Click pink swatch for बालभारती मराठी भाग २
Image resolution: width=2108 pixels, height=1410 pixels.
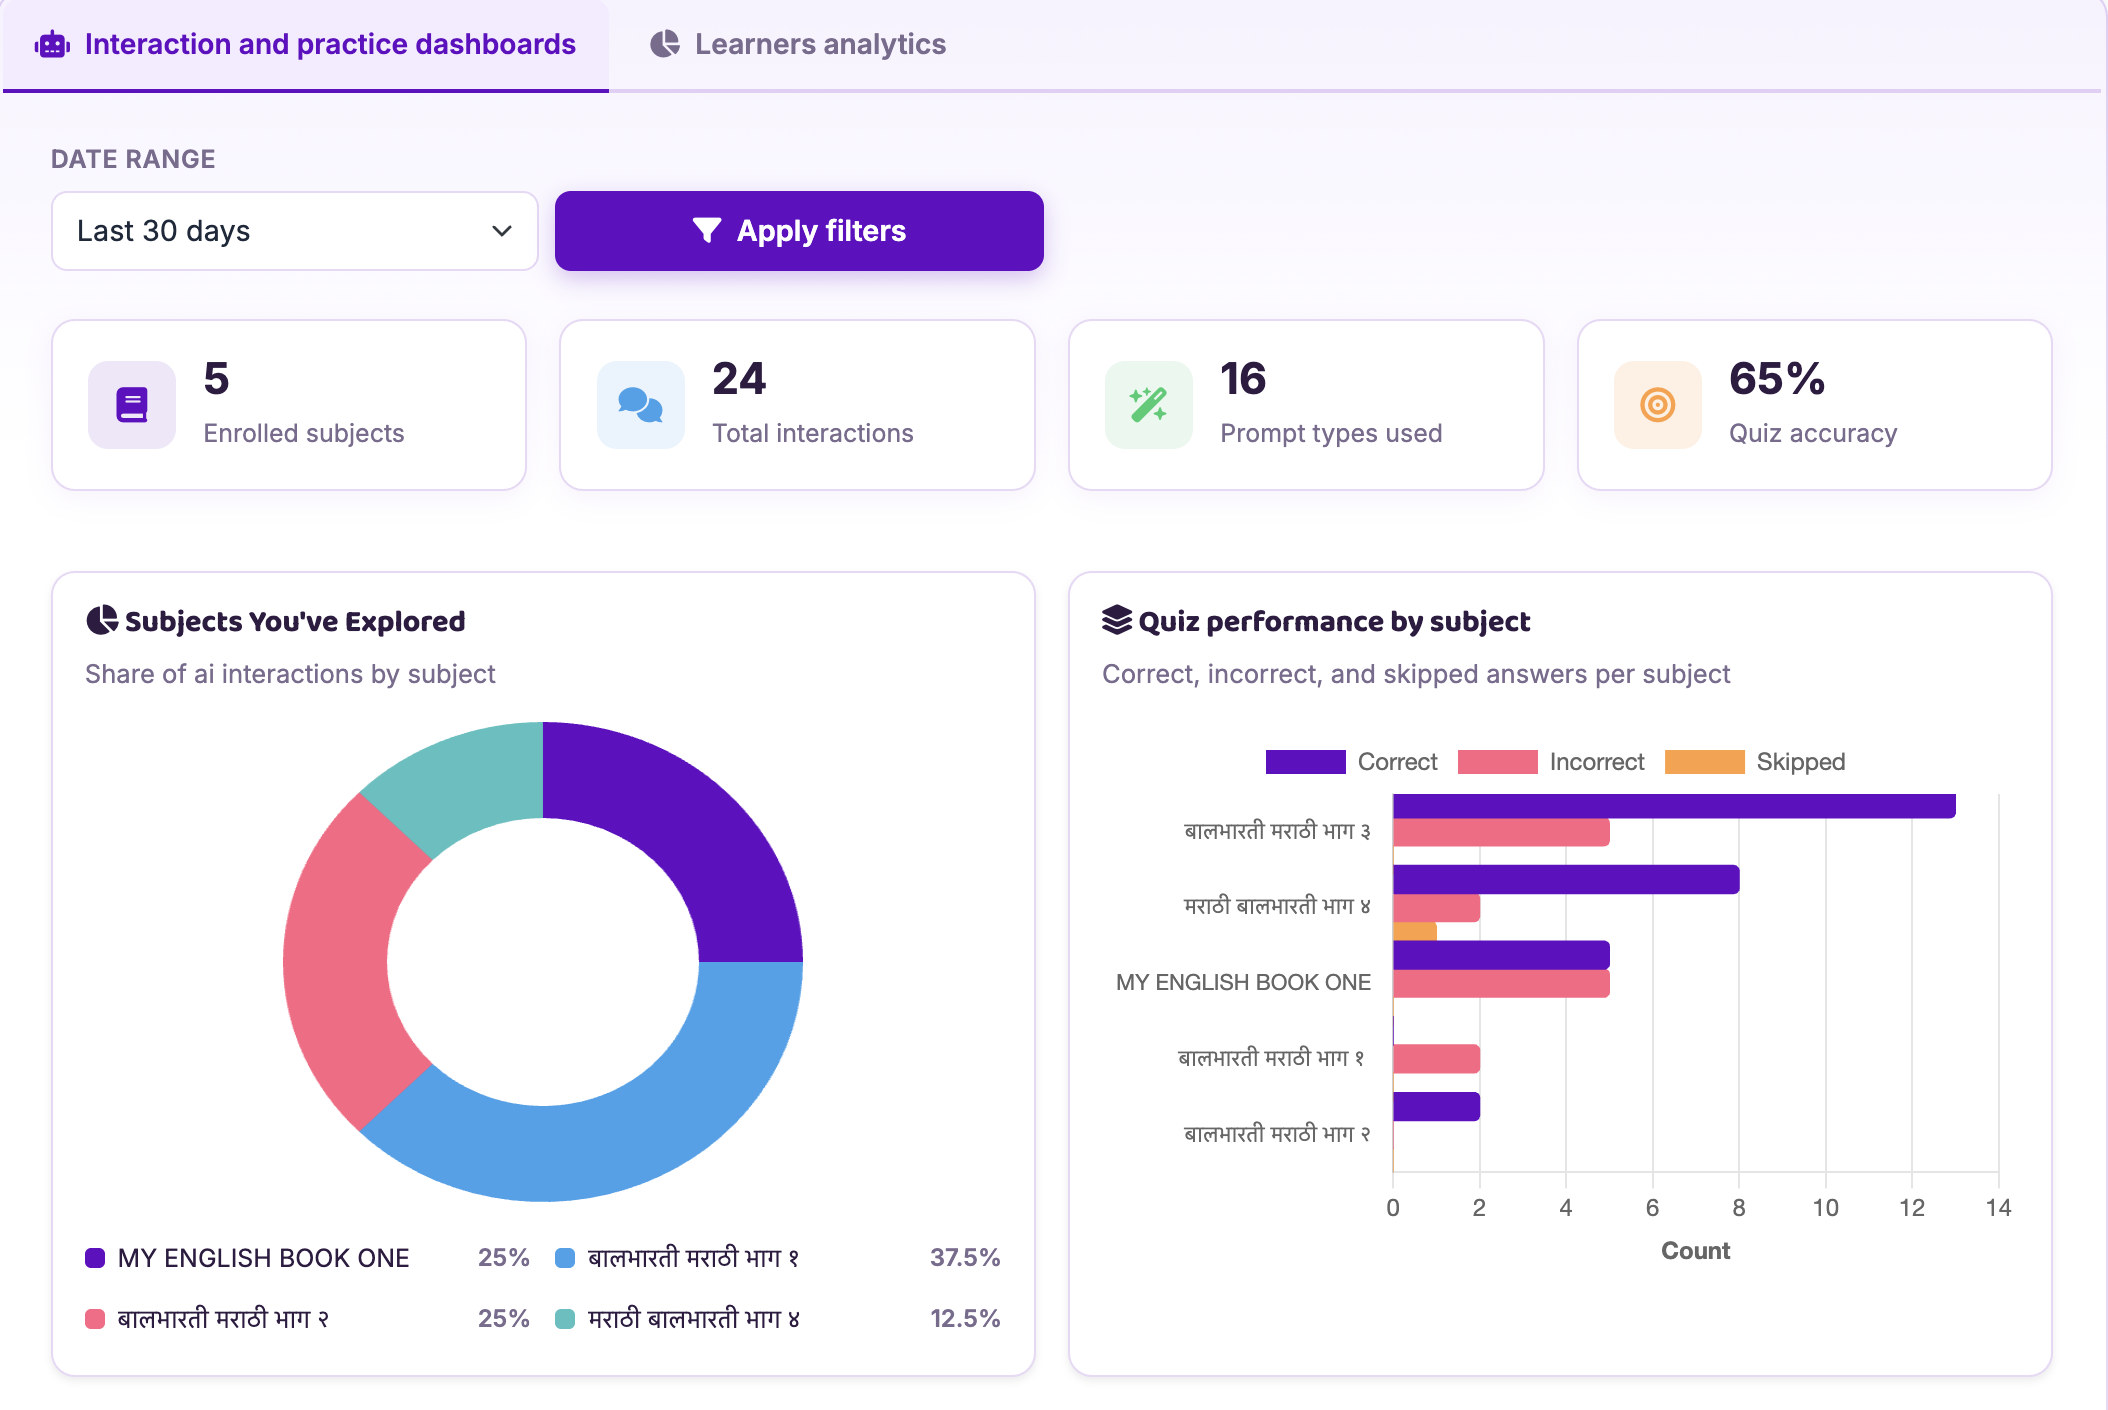95,1319
